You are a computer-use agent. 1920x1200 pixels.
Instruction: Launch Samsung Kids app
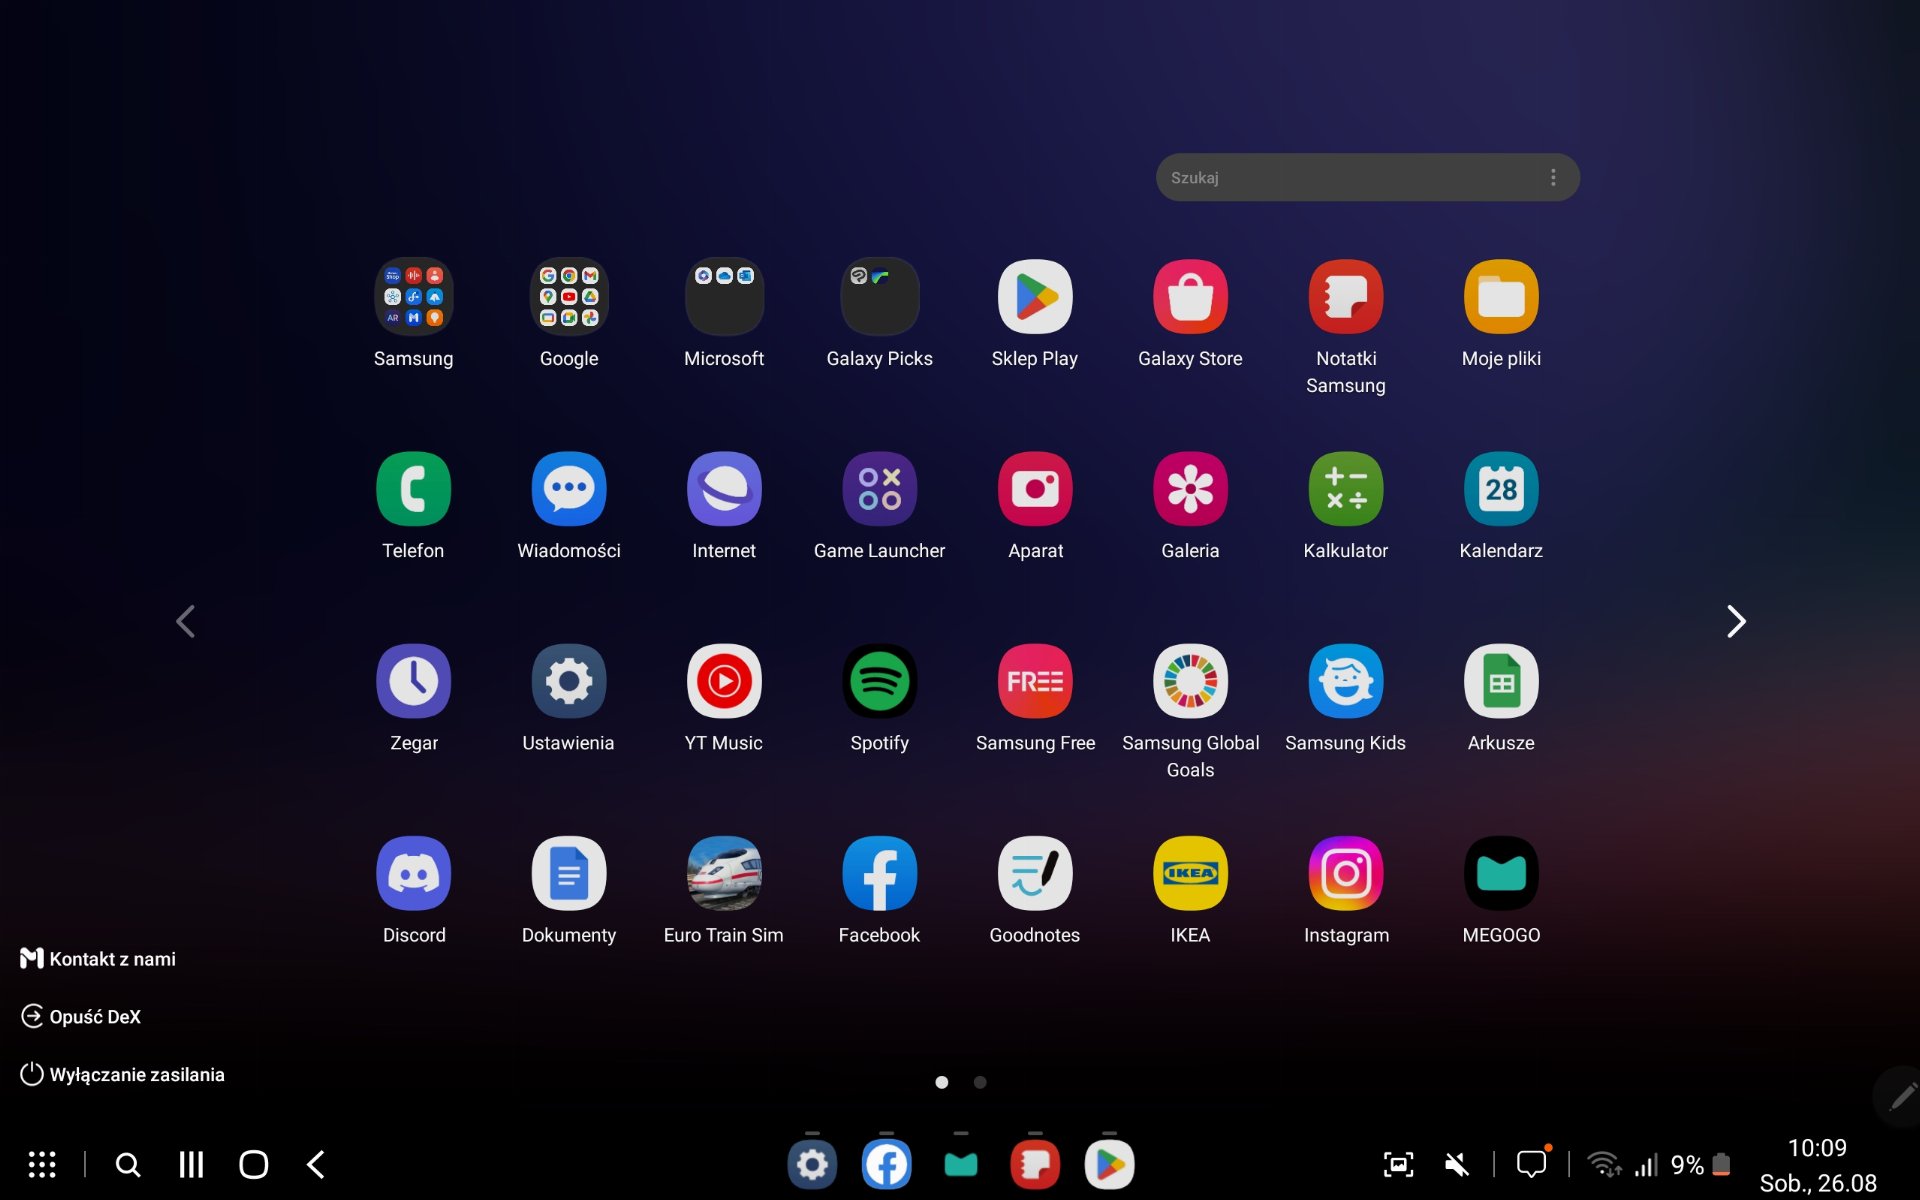[1346, 681]
